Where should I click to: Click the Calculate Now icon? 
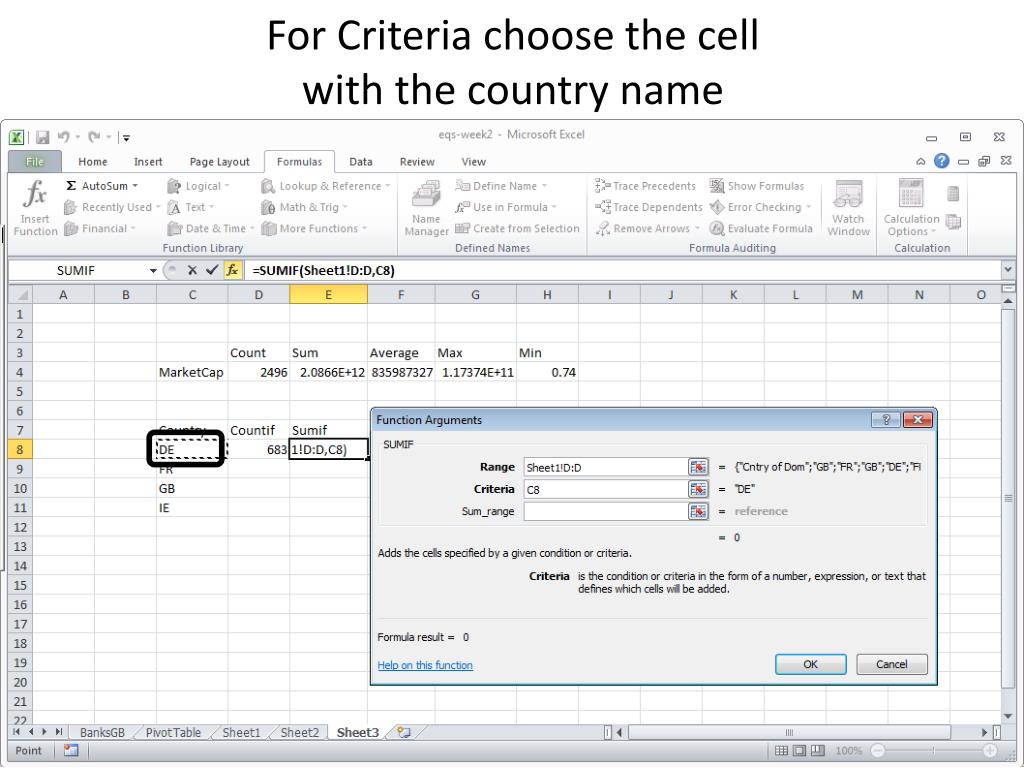tap(953, 194)
